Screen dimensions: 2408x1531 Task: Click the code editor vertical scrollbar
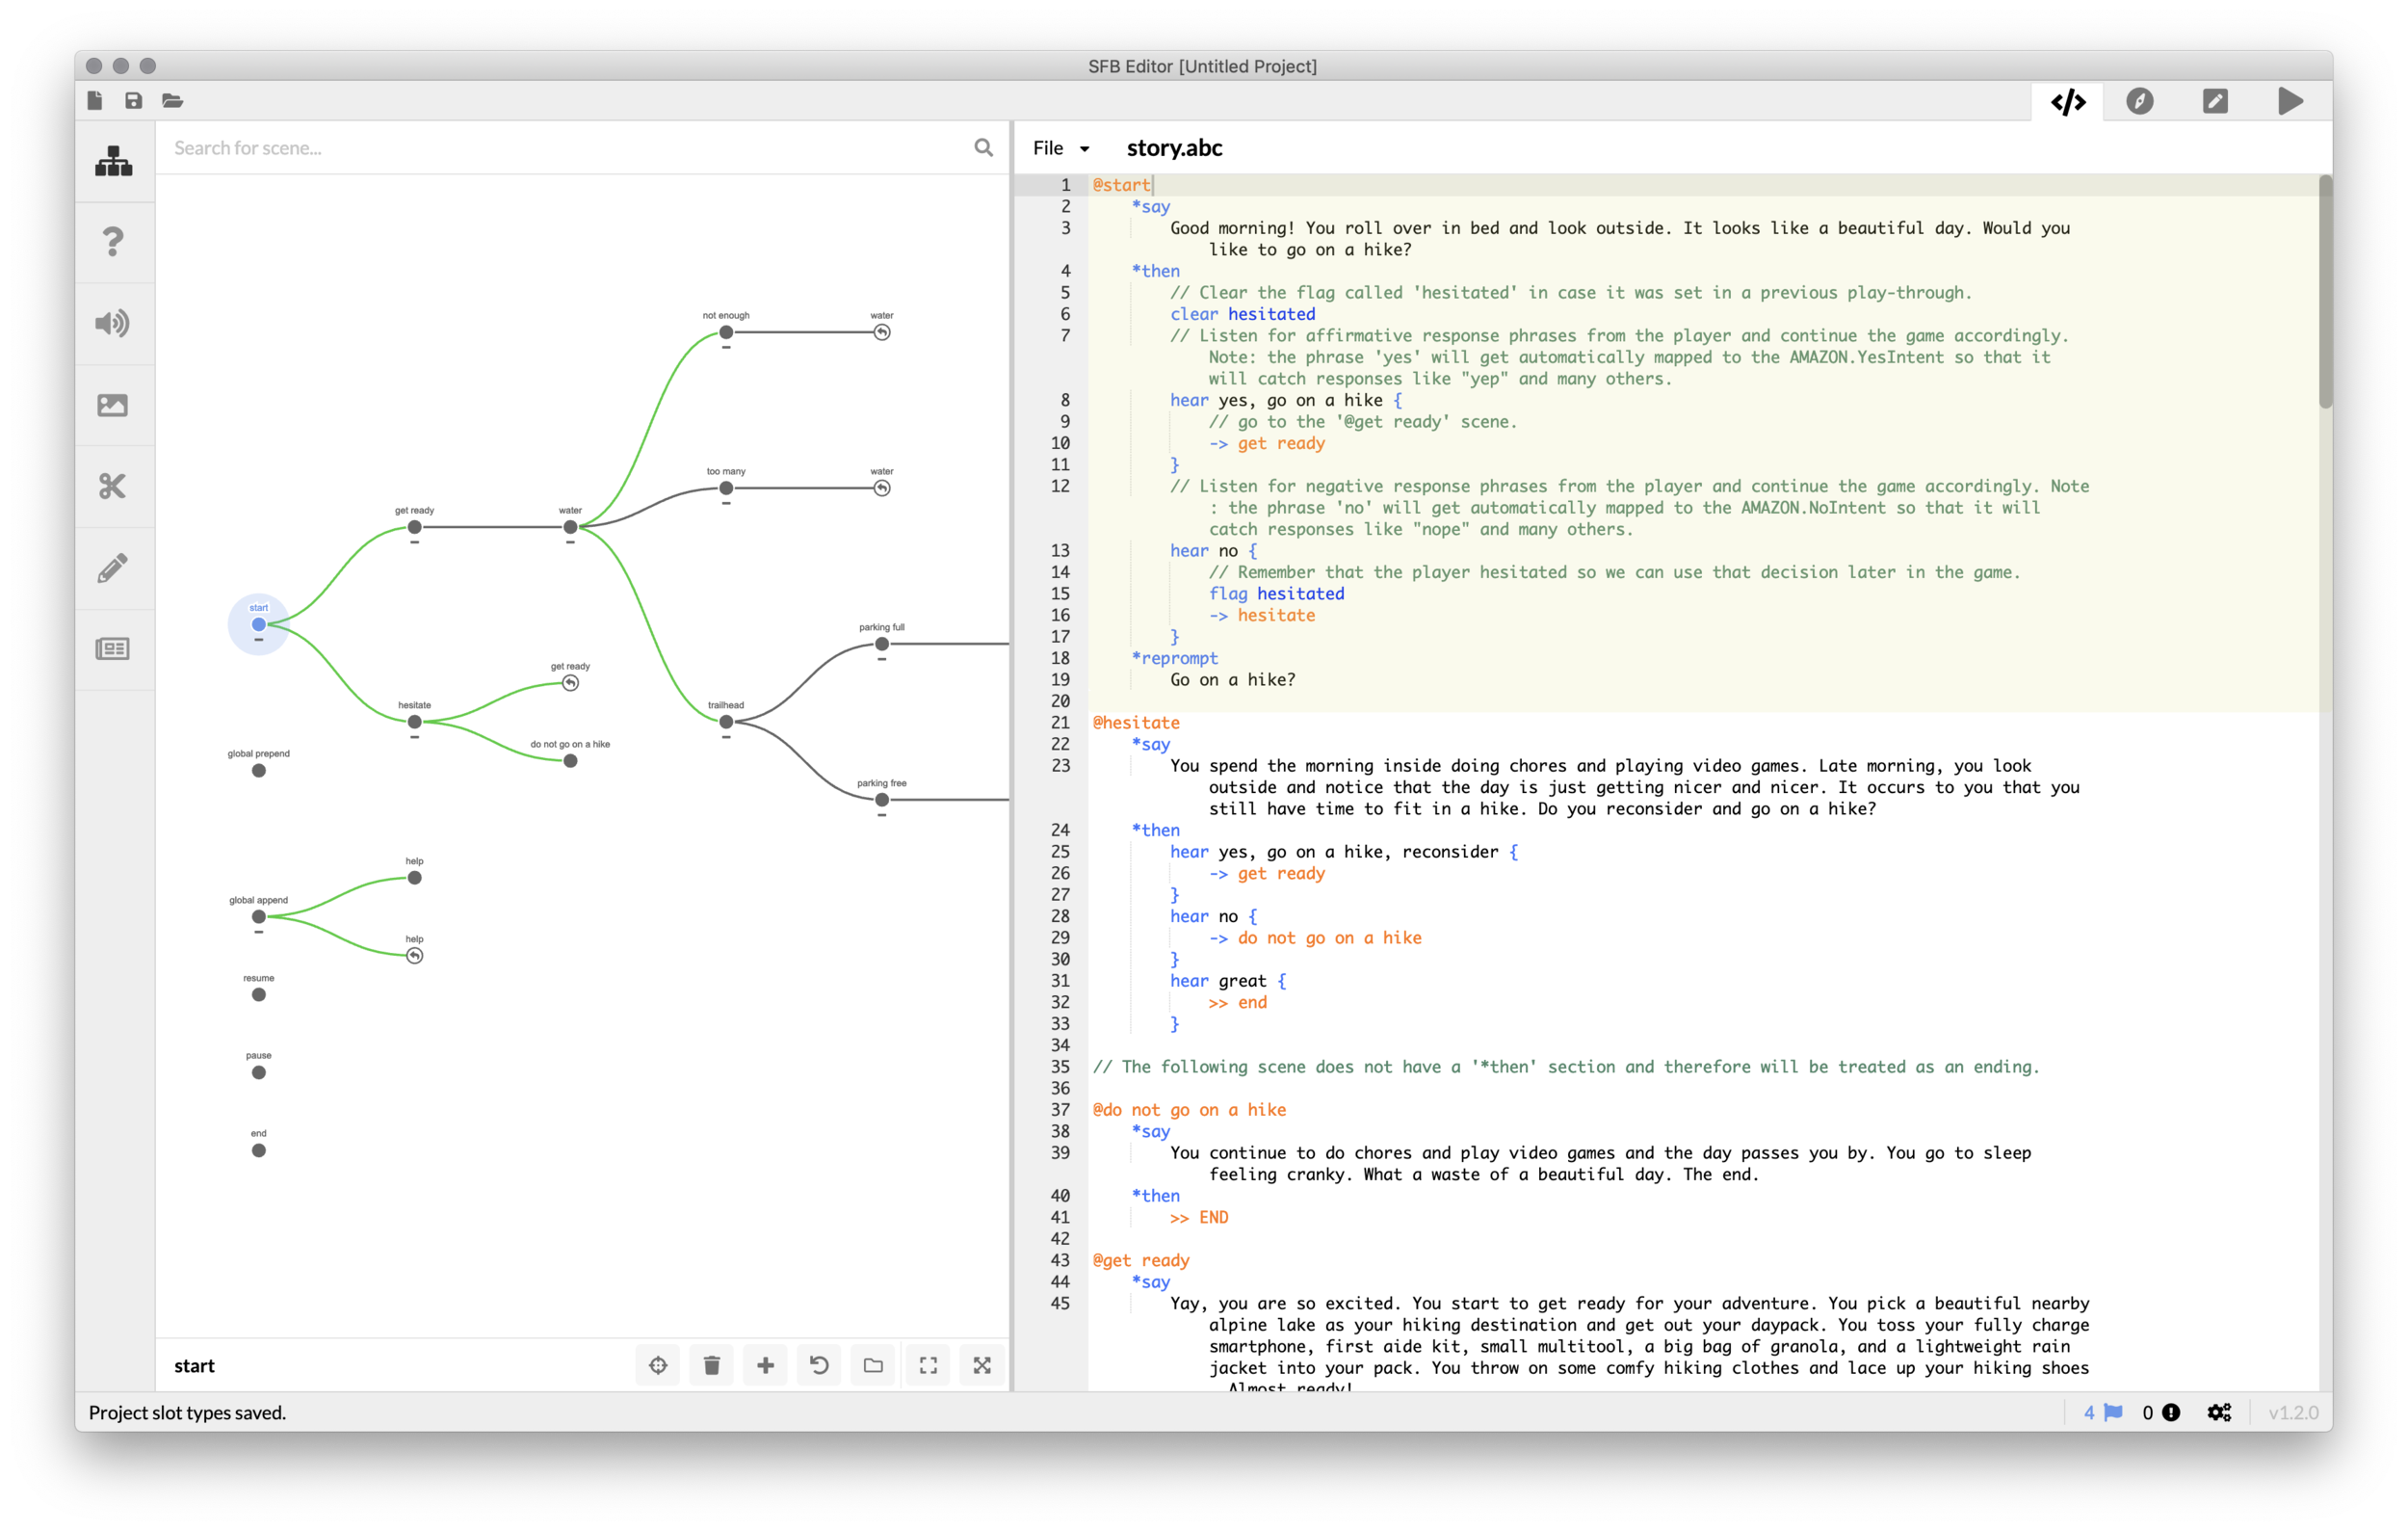coord(2325,292)
